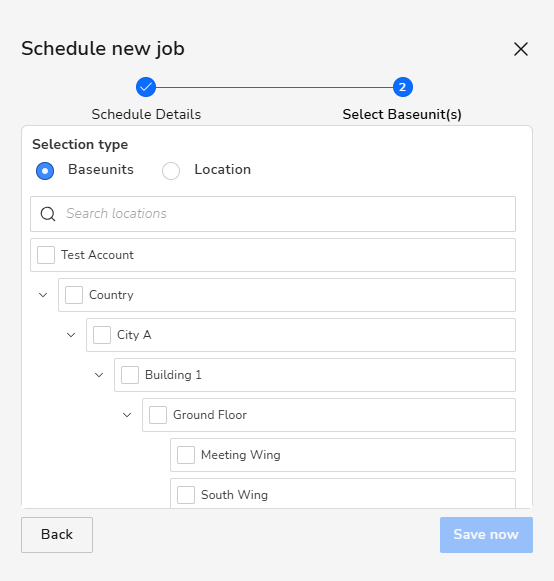
Task: Select the Meeting Wing checkbox
Action: coord(186,455)
